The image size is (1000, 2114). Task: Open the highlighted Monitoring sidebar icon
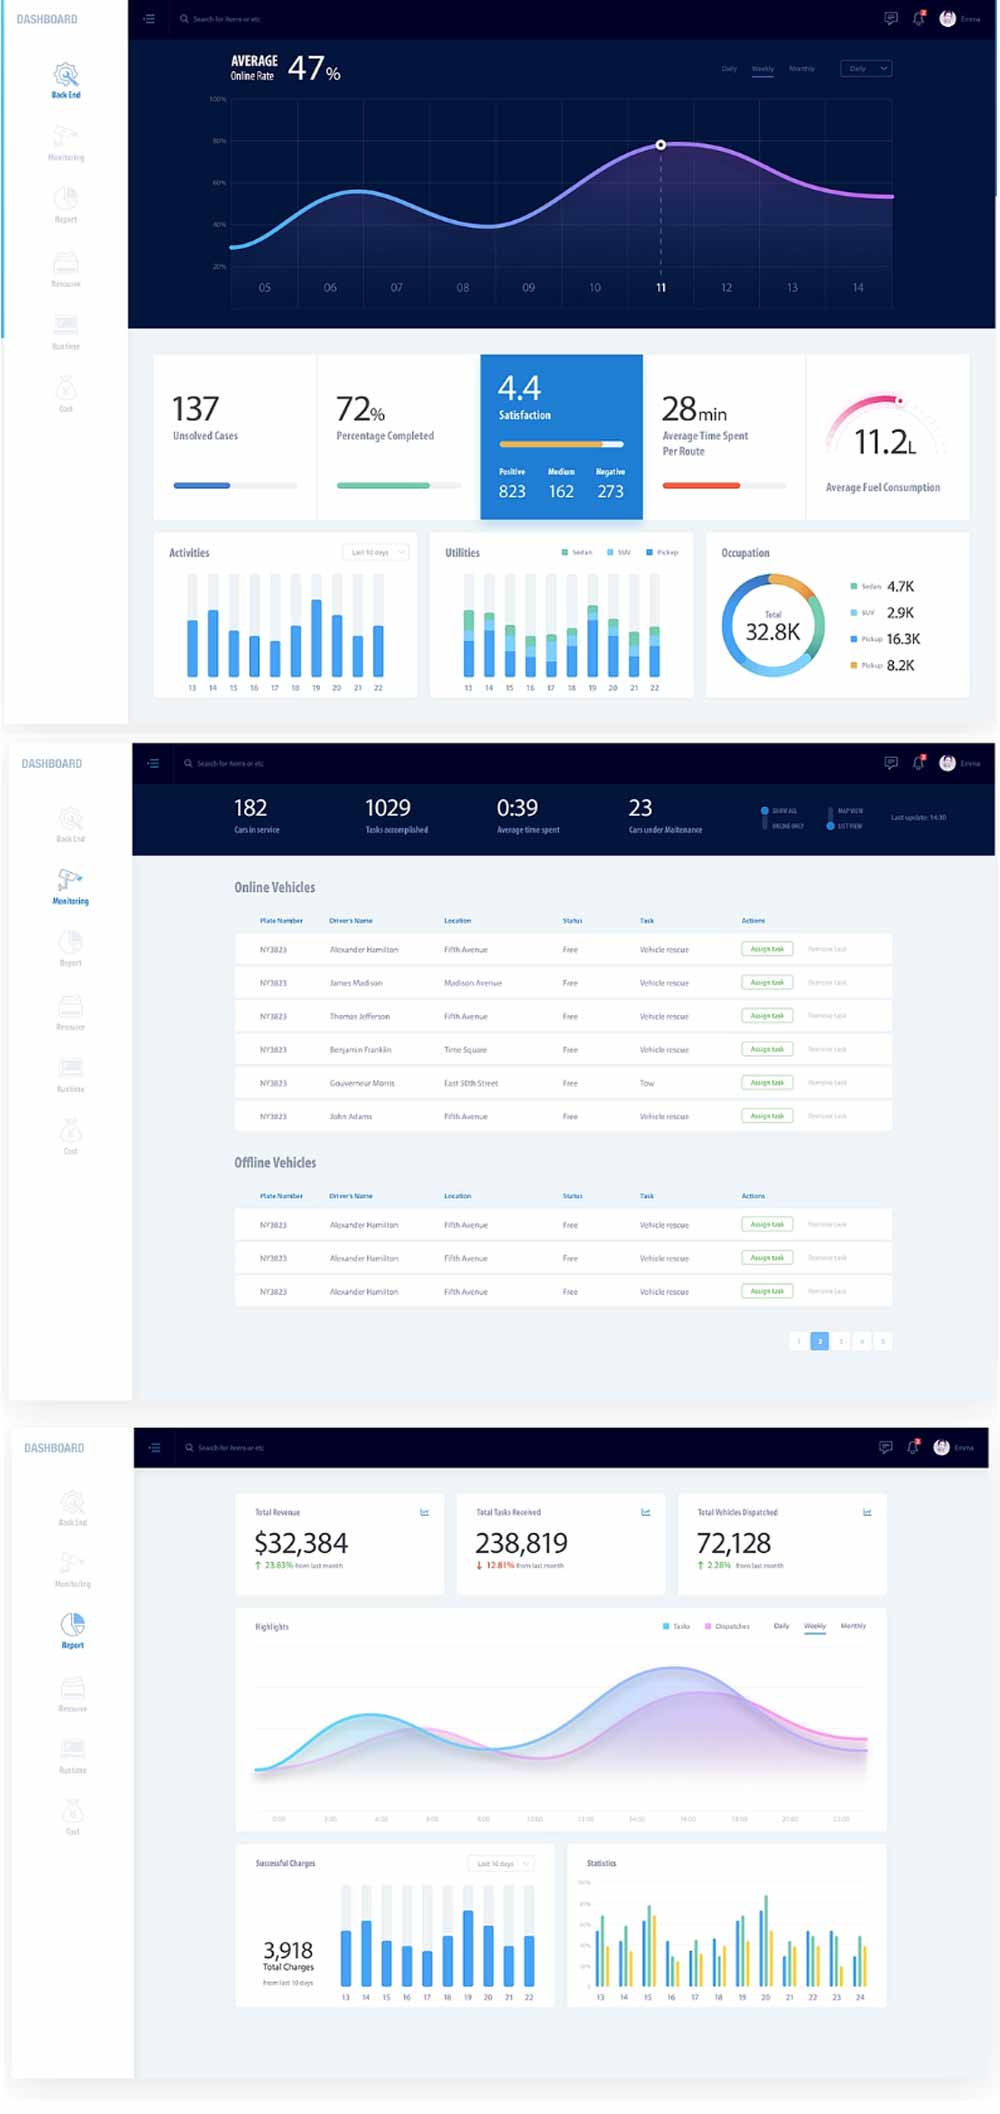[x=70, y=880]
